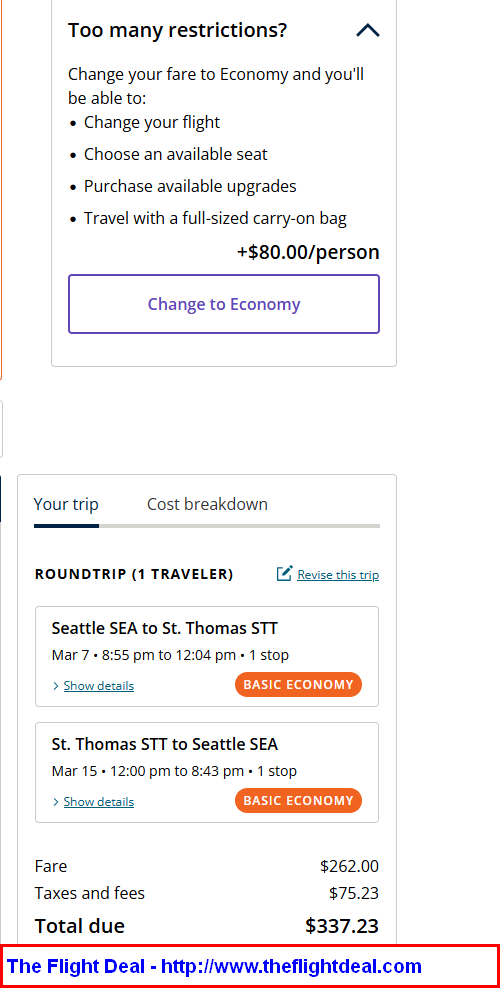Collapse the Too many restrictions panel chevron
This screenshot has height=988, width=500.
pyautogui.click(x=368, y=30)
